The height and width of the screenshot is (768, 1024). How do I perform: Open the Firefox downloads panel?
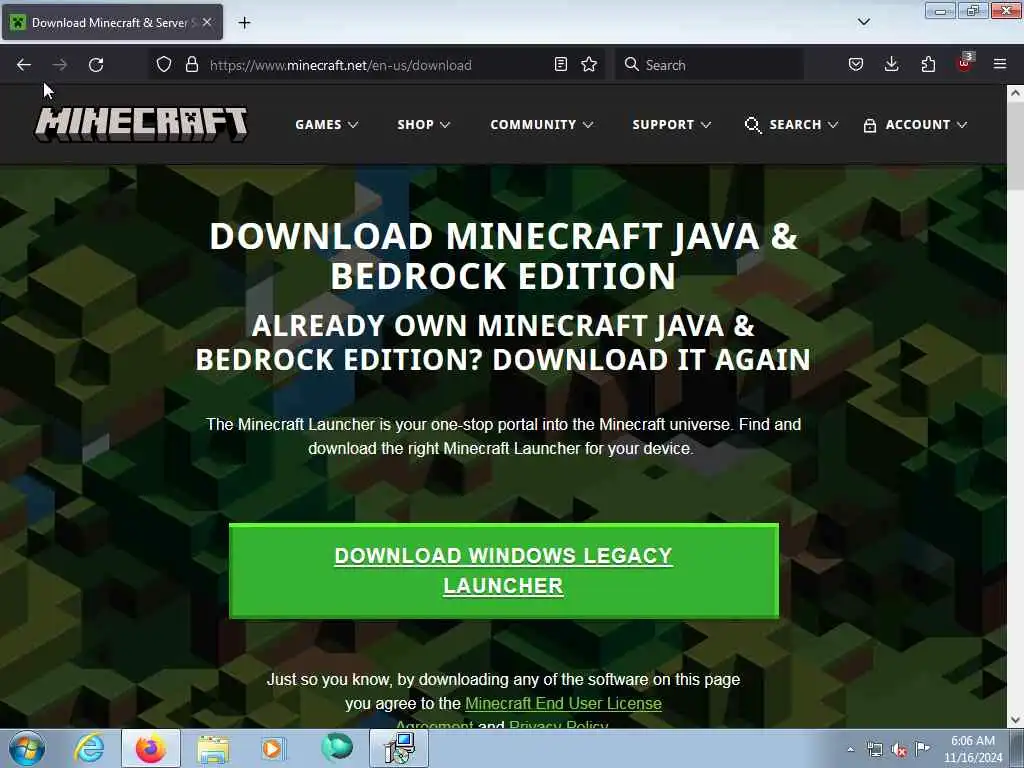coord(891,64)
